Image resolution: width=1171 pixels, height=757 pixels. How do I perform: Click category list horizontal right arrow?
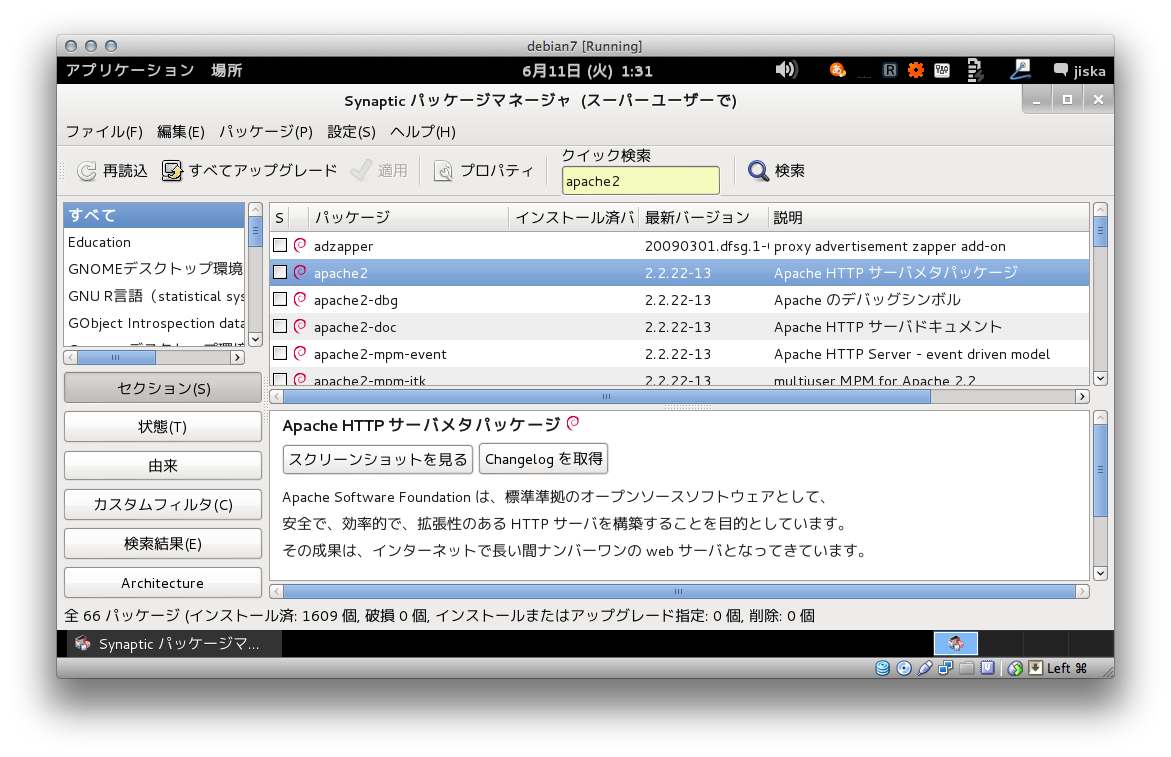click(x=237, y=358)
